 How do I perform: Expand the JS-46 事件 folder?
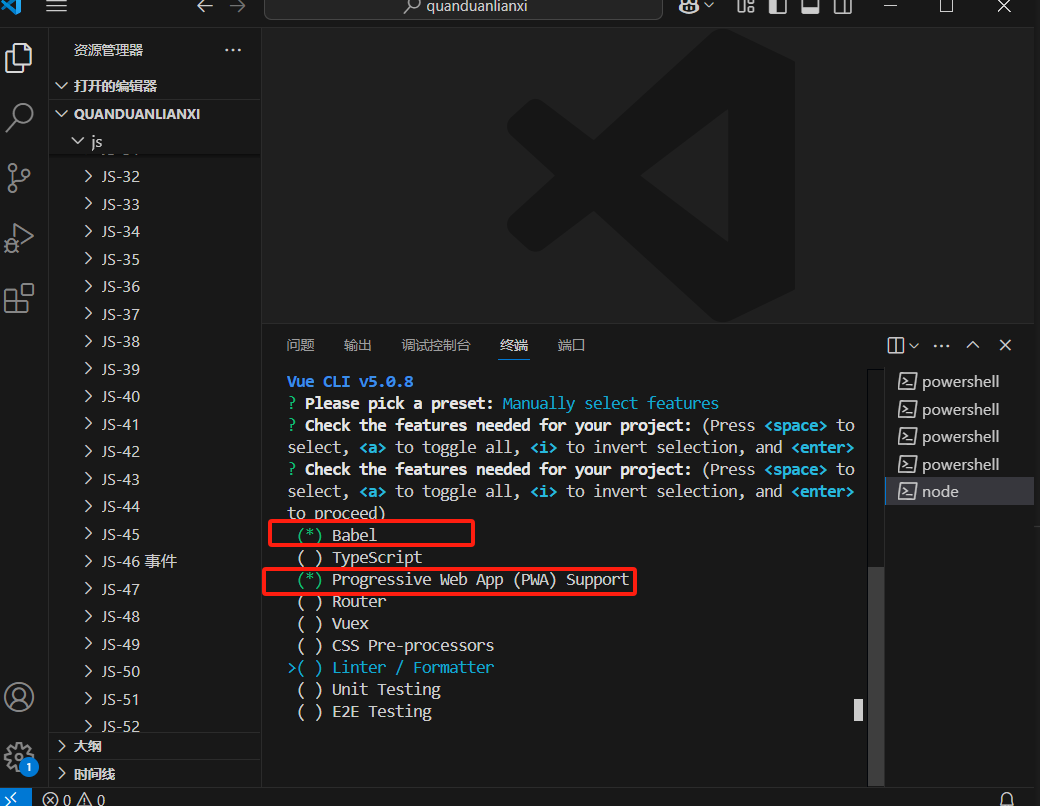pos(155,562)
